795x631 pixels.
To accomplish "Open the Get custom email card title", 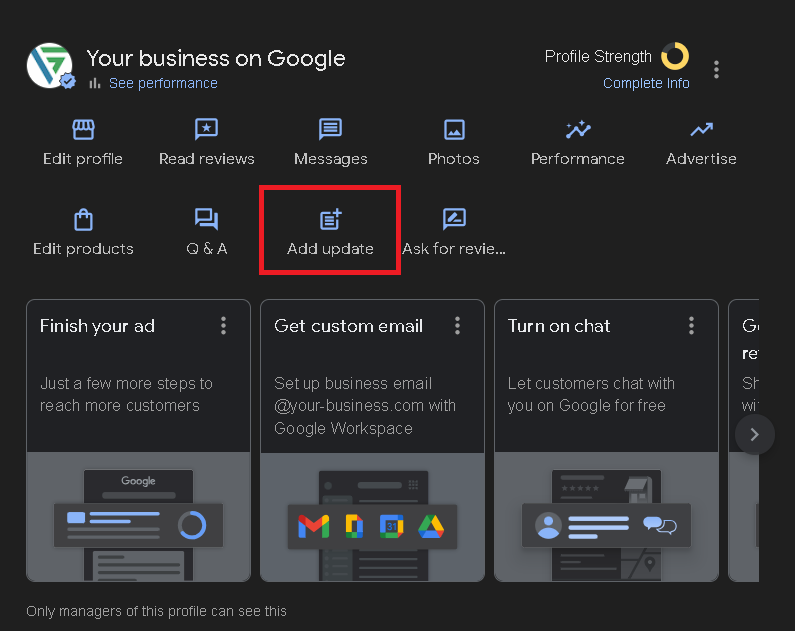I will point(348,326).
